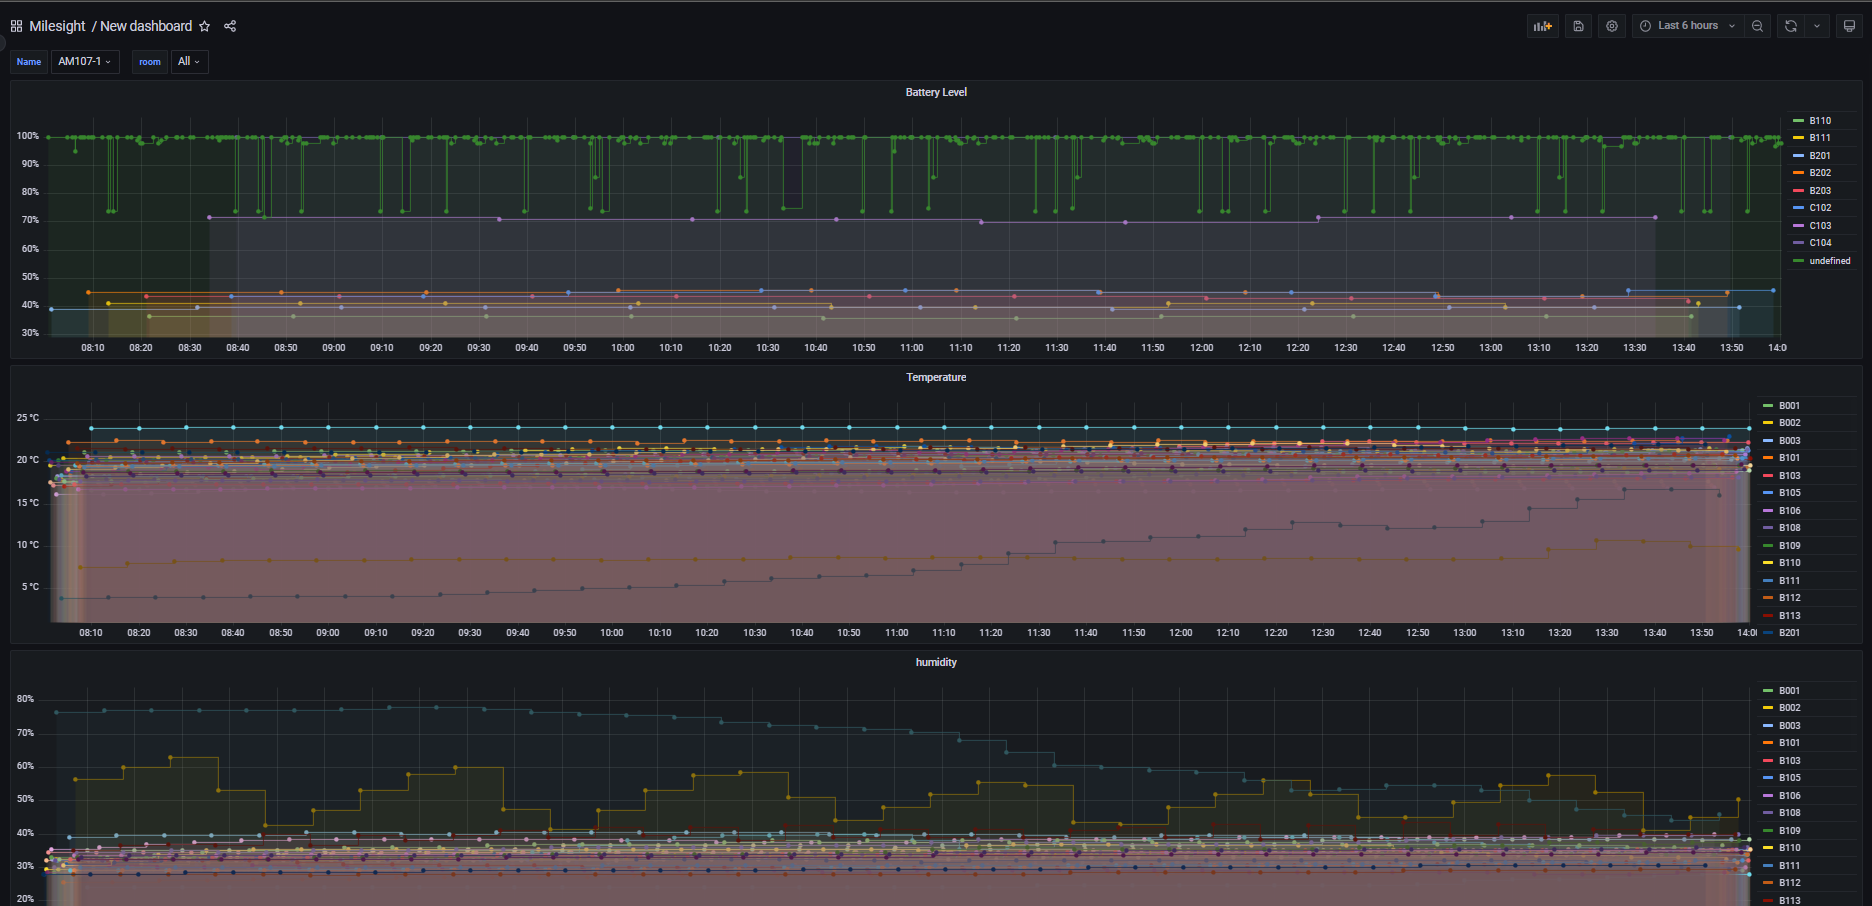This screenshot has height=906, width=1872.
Task: Click the New dashboard title
Action: 146,26
